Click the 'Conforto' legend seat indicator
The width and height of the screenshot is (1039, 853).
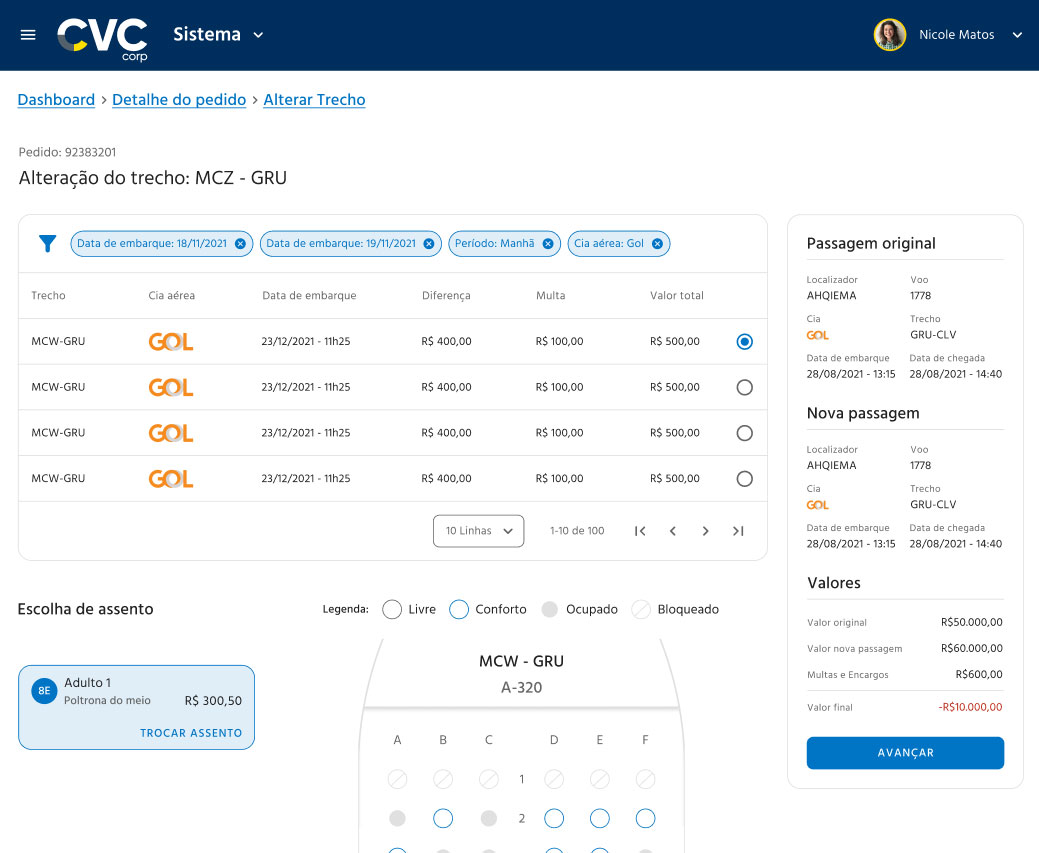click(x=461, y=609)
